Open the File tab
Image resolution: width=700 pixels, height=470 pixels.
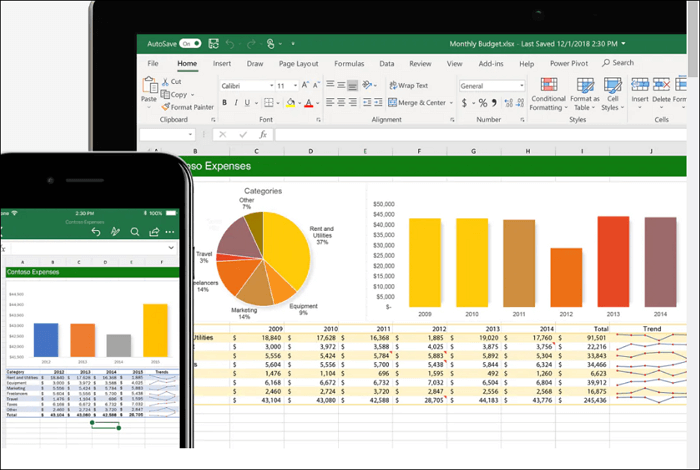[153, 63]
